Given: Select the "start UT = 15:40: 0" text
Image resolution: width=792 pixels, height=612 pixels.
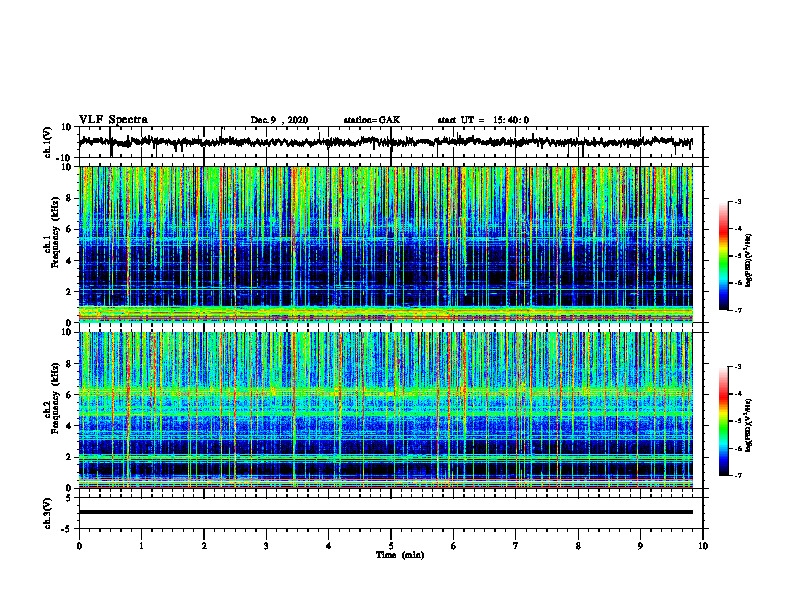Looking at the screenshot, I should click(x=483, y=120).
